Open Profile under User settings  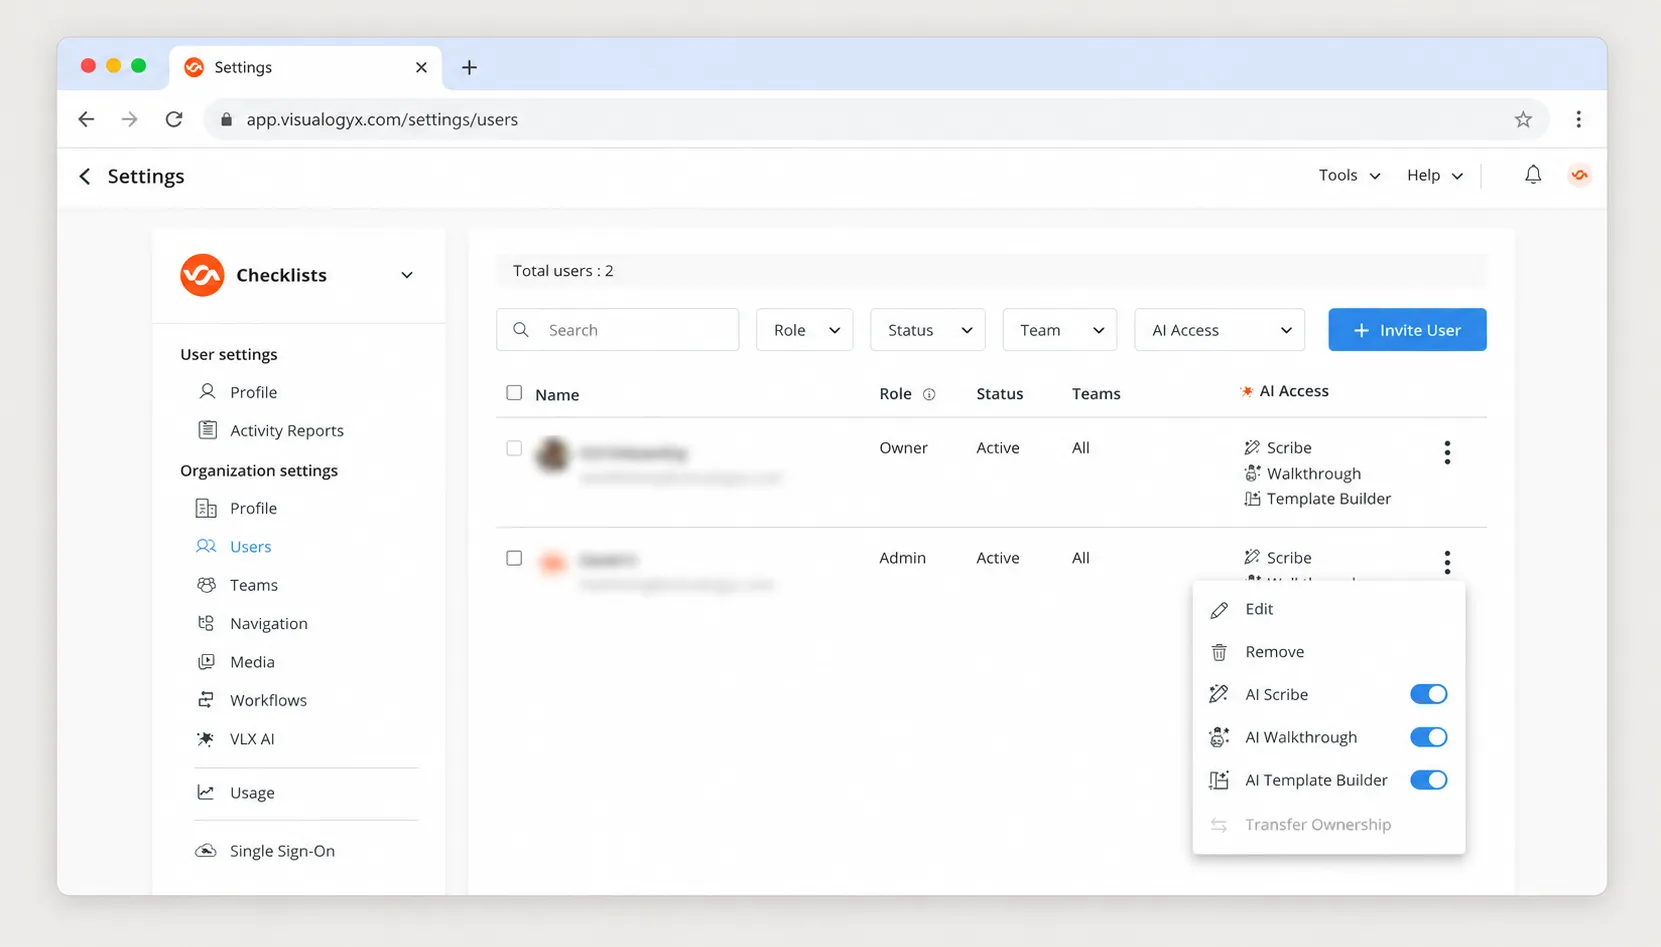[253, 392]
